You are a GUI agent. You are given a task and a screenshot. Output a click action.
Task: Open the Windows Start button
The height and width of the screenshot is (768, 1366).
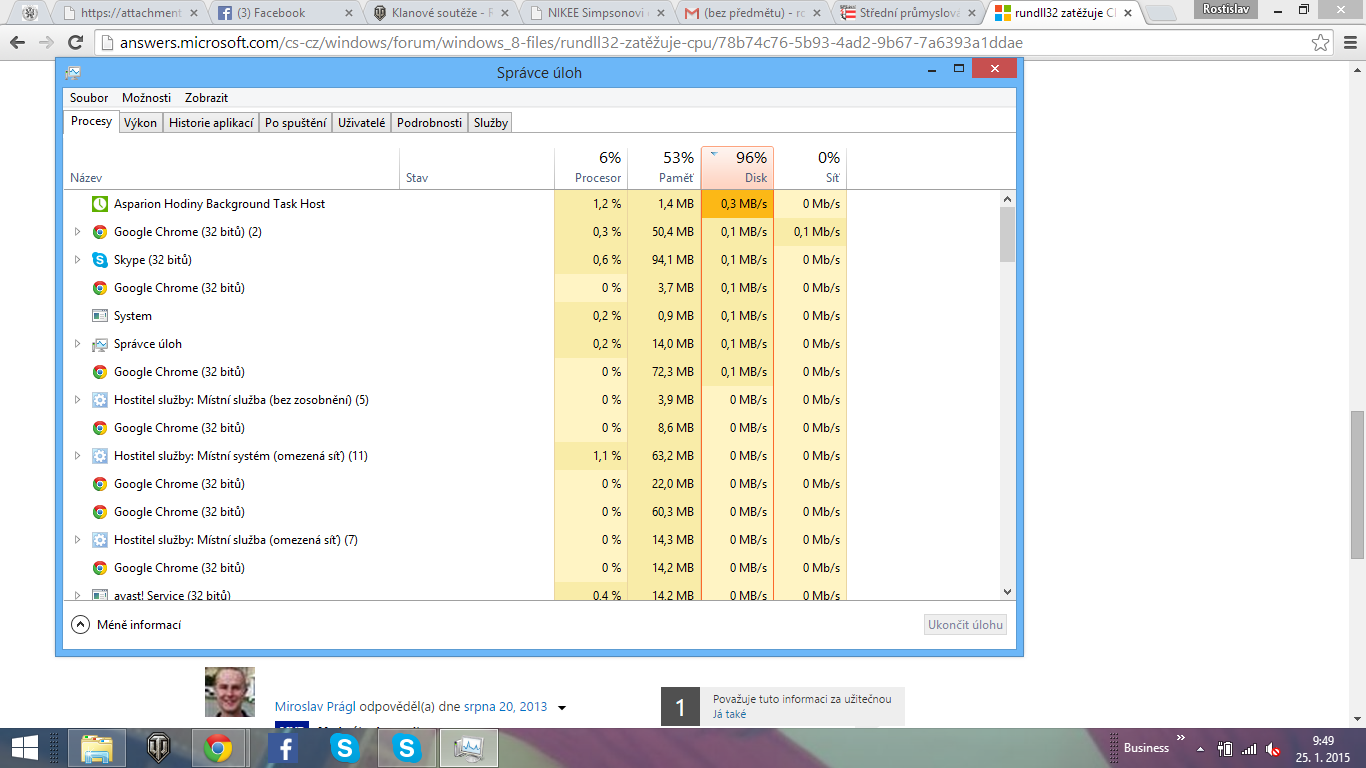26,747
